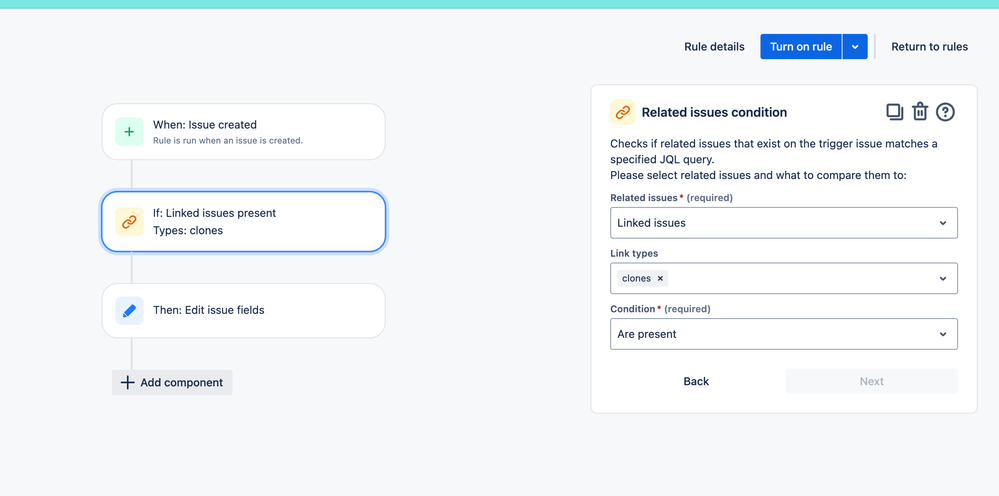Image resolution: width=999 pixels, height=496 pixels.
Task: Click the link icon beside panel title
Action: click(622, 112)
